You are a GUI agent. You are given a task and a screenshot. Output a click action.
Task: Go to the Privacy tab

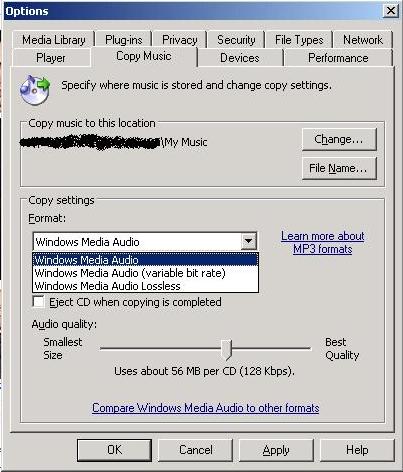click(180, 40)
